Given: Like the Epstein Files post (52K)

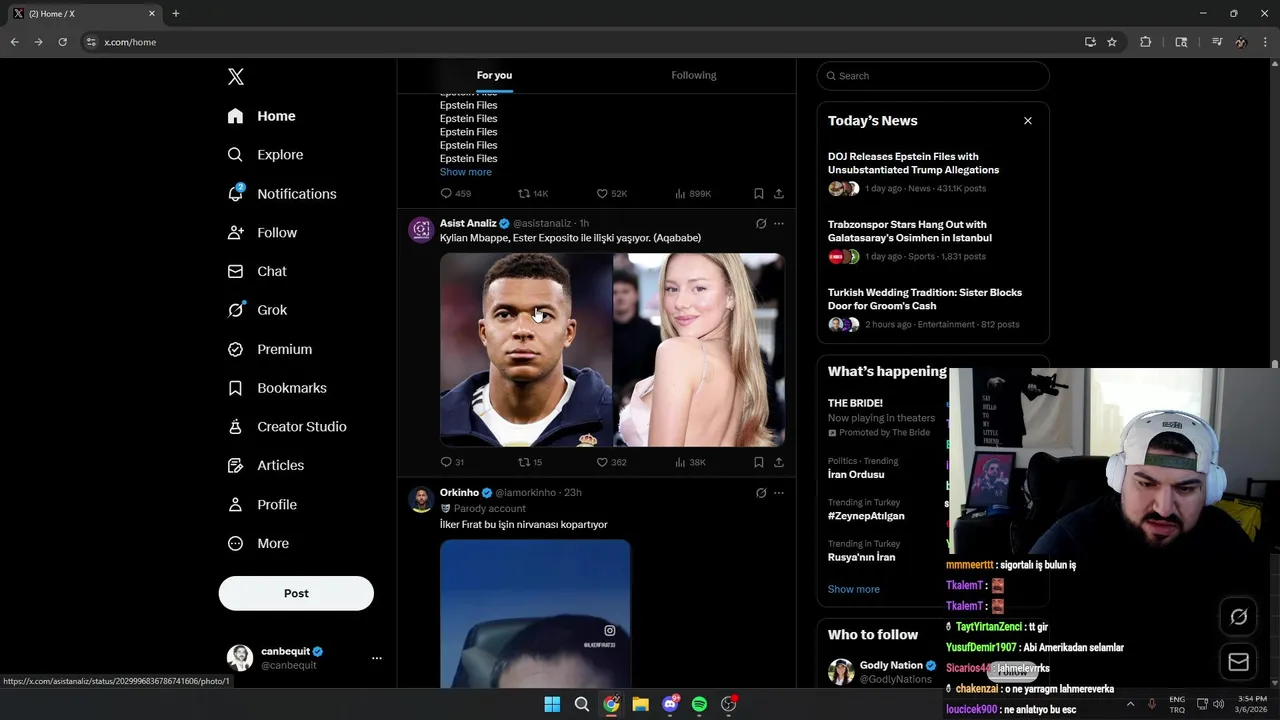Looking at the screenshot, I should tap(611, 194).
